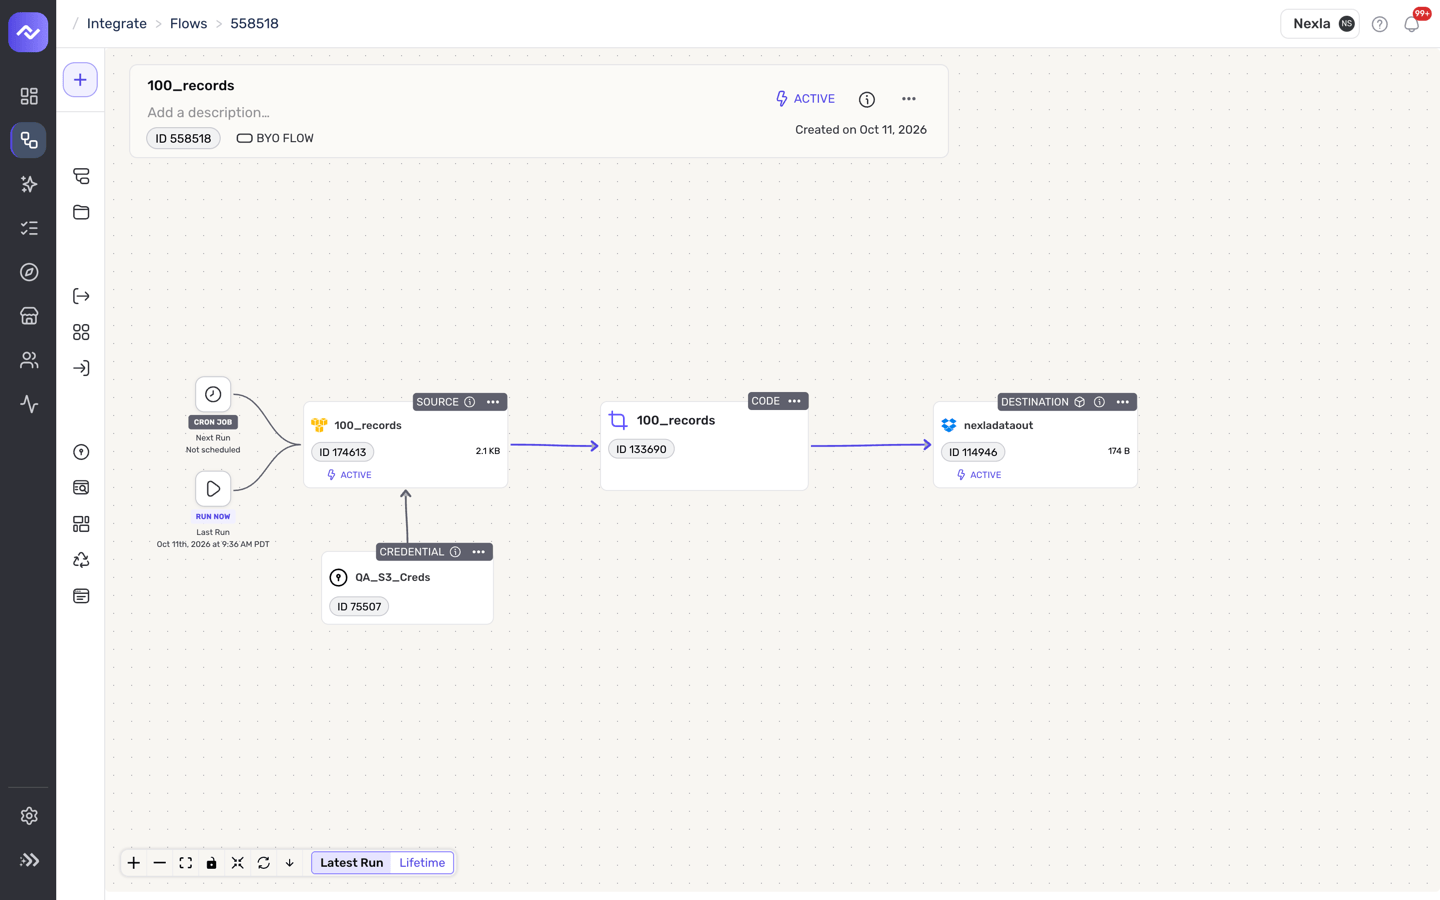
Task: Zoom out the canvas with minus
Action: (x=159, y=863)
